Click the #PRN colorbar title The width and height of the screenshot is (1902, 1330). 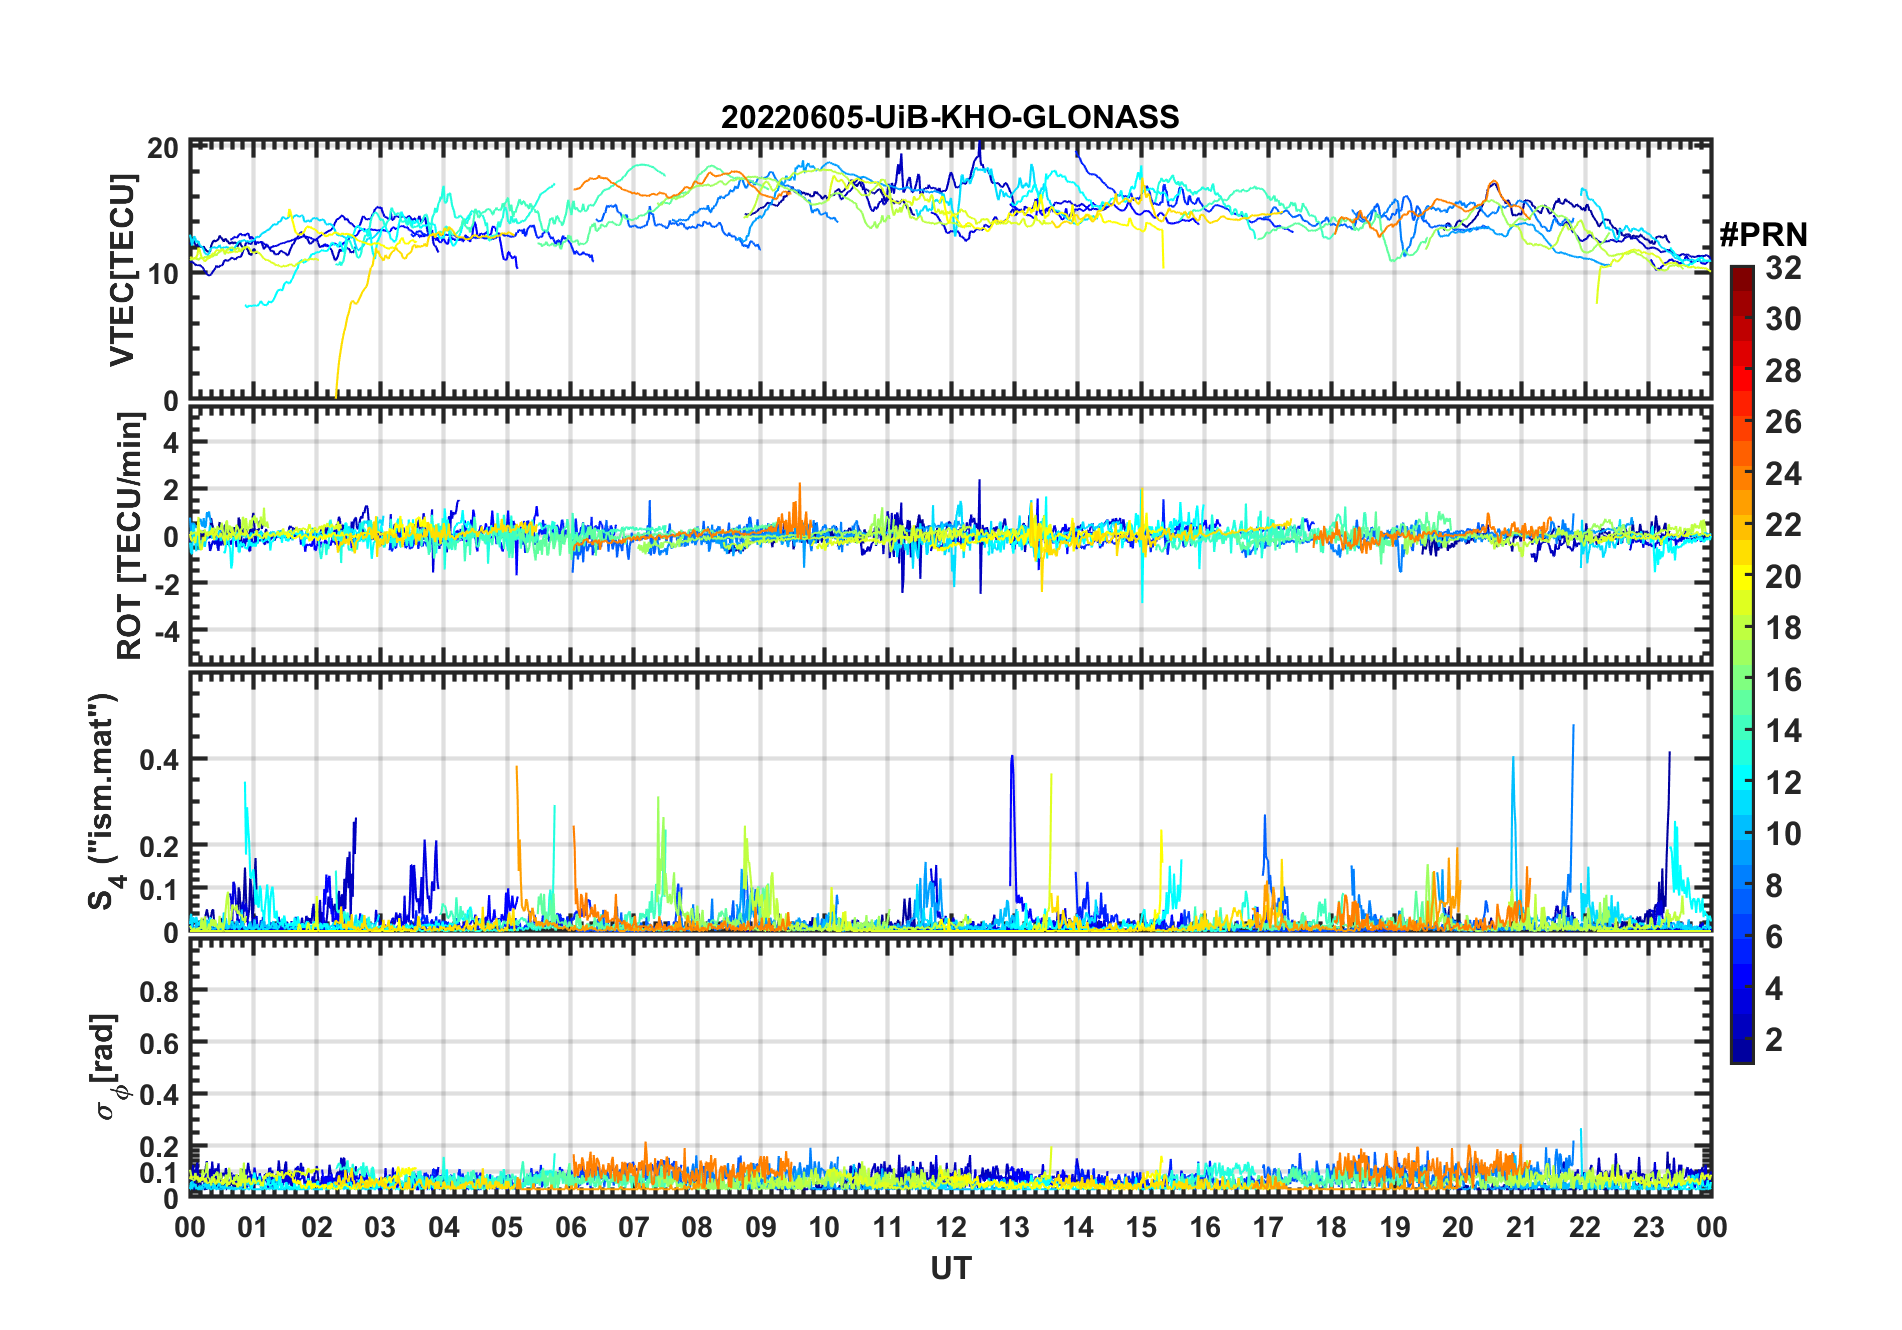tap(1763, 235)
